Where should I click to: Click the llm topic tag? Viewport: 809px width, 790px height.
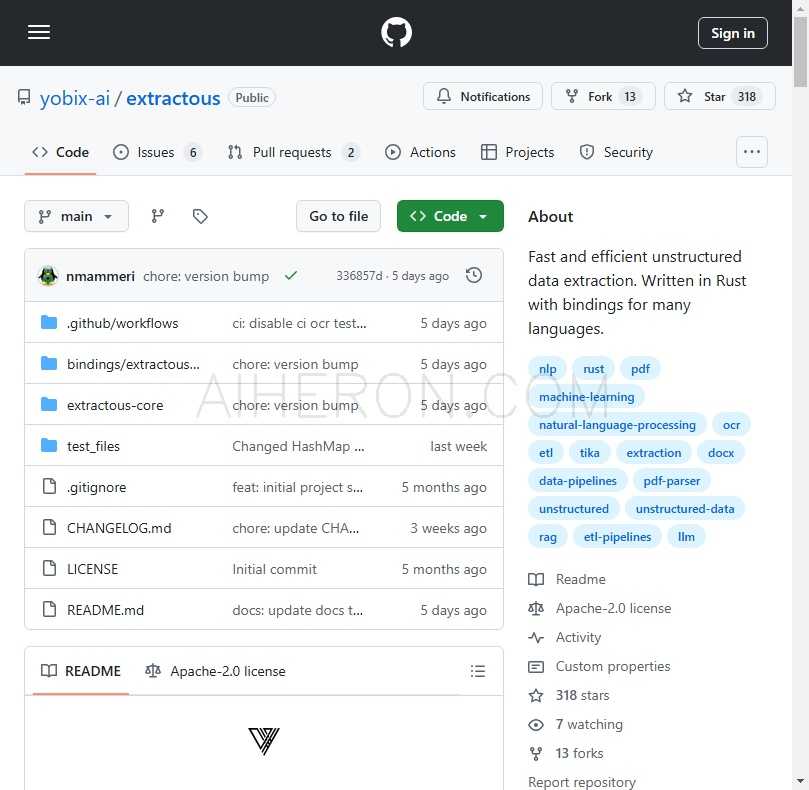(x=686, y=537)
